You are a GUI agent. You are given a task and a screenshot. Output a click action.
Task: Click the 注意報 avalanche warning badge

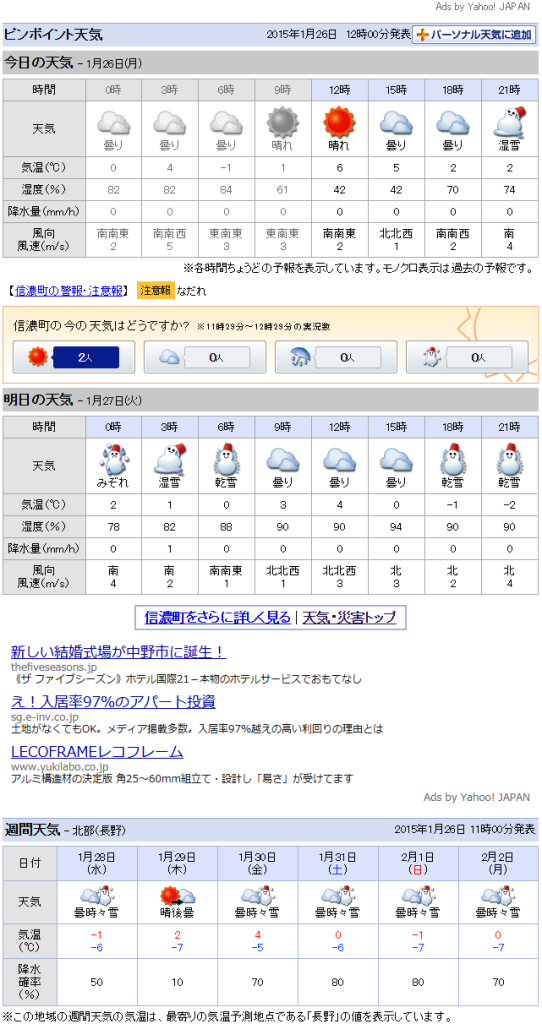155,291
